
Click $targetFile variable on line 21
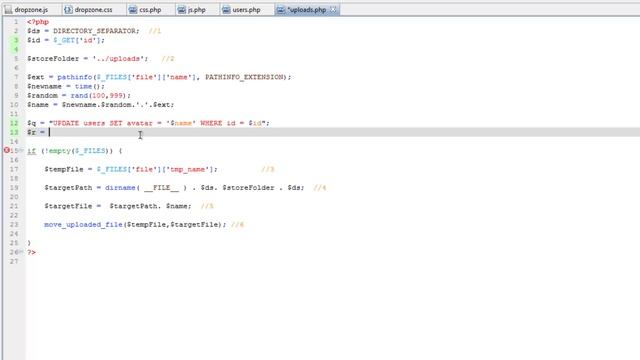click(68, 206)
